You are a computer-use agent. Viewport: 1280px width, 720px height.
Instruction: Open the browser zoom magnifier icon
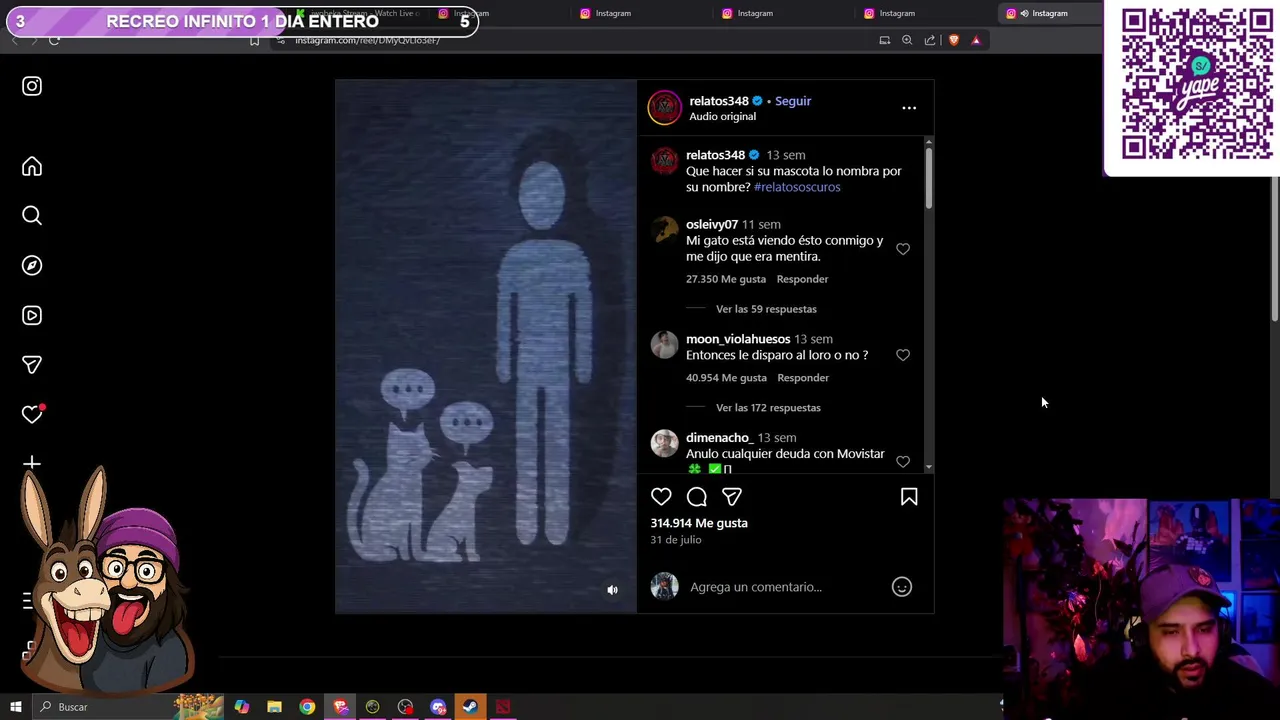tap(907, 40)
